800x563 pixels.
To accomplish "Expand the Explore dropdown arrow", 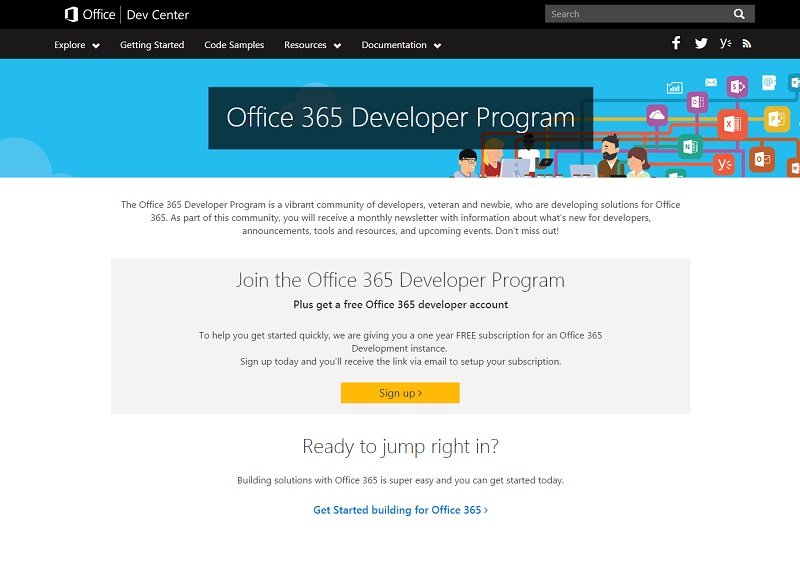I will (x=96, y=45).
